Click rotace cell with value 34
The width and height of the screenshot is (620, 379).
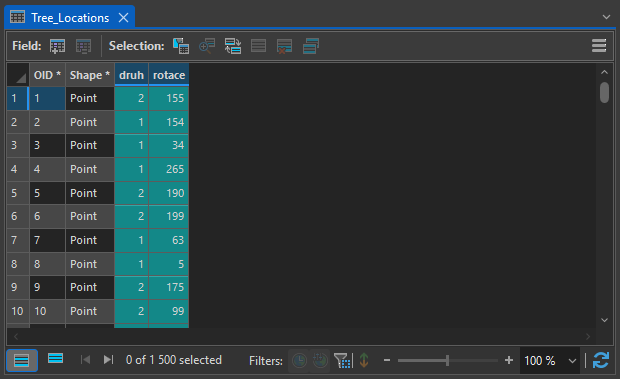pos(169,145)
